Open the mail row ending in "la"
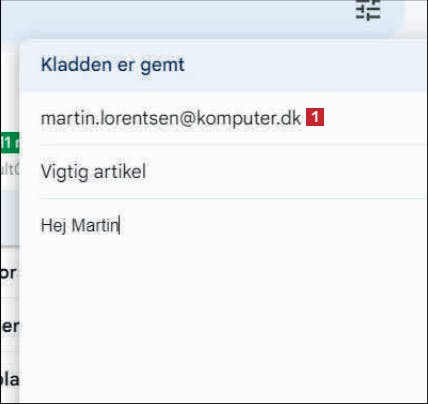 coord(10,380)
